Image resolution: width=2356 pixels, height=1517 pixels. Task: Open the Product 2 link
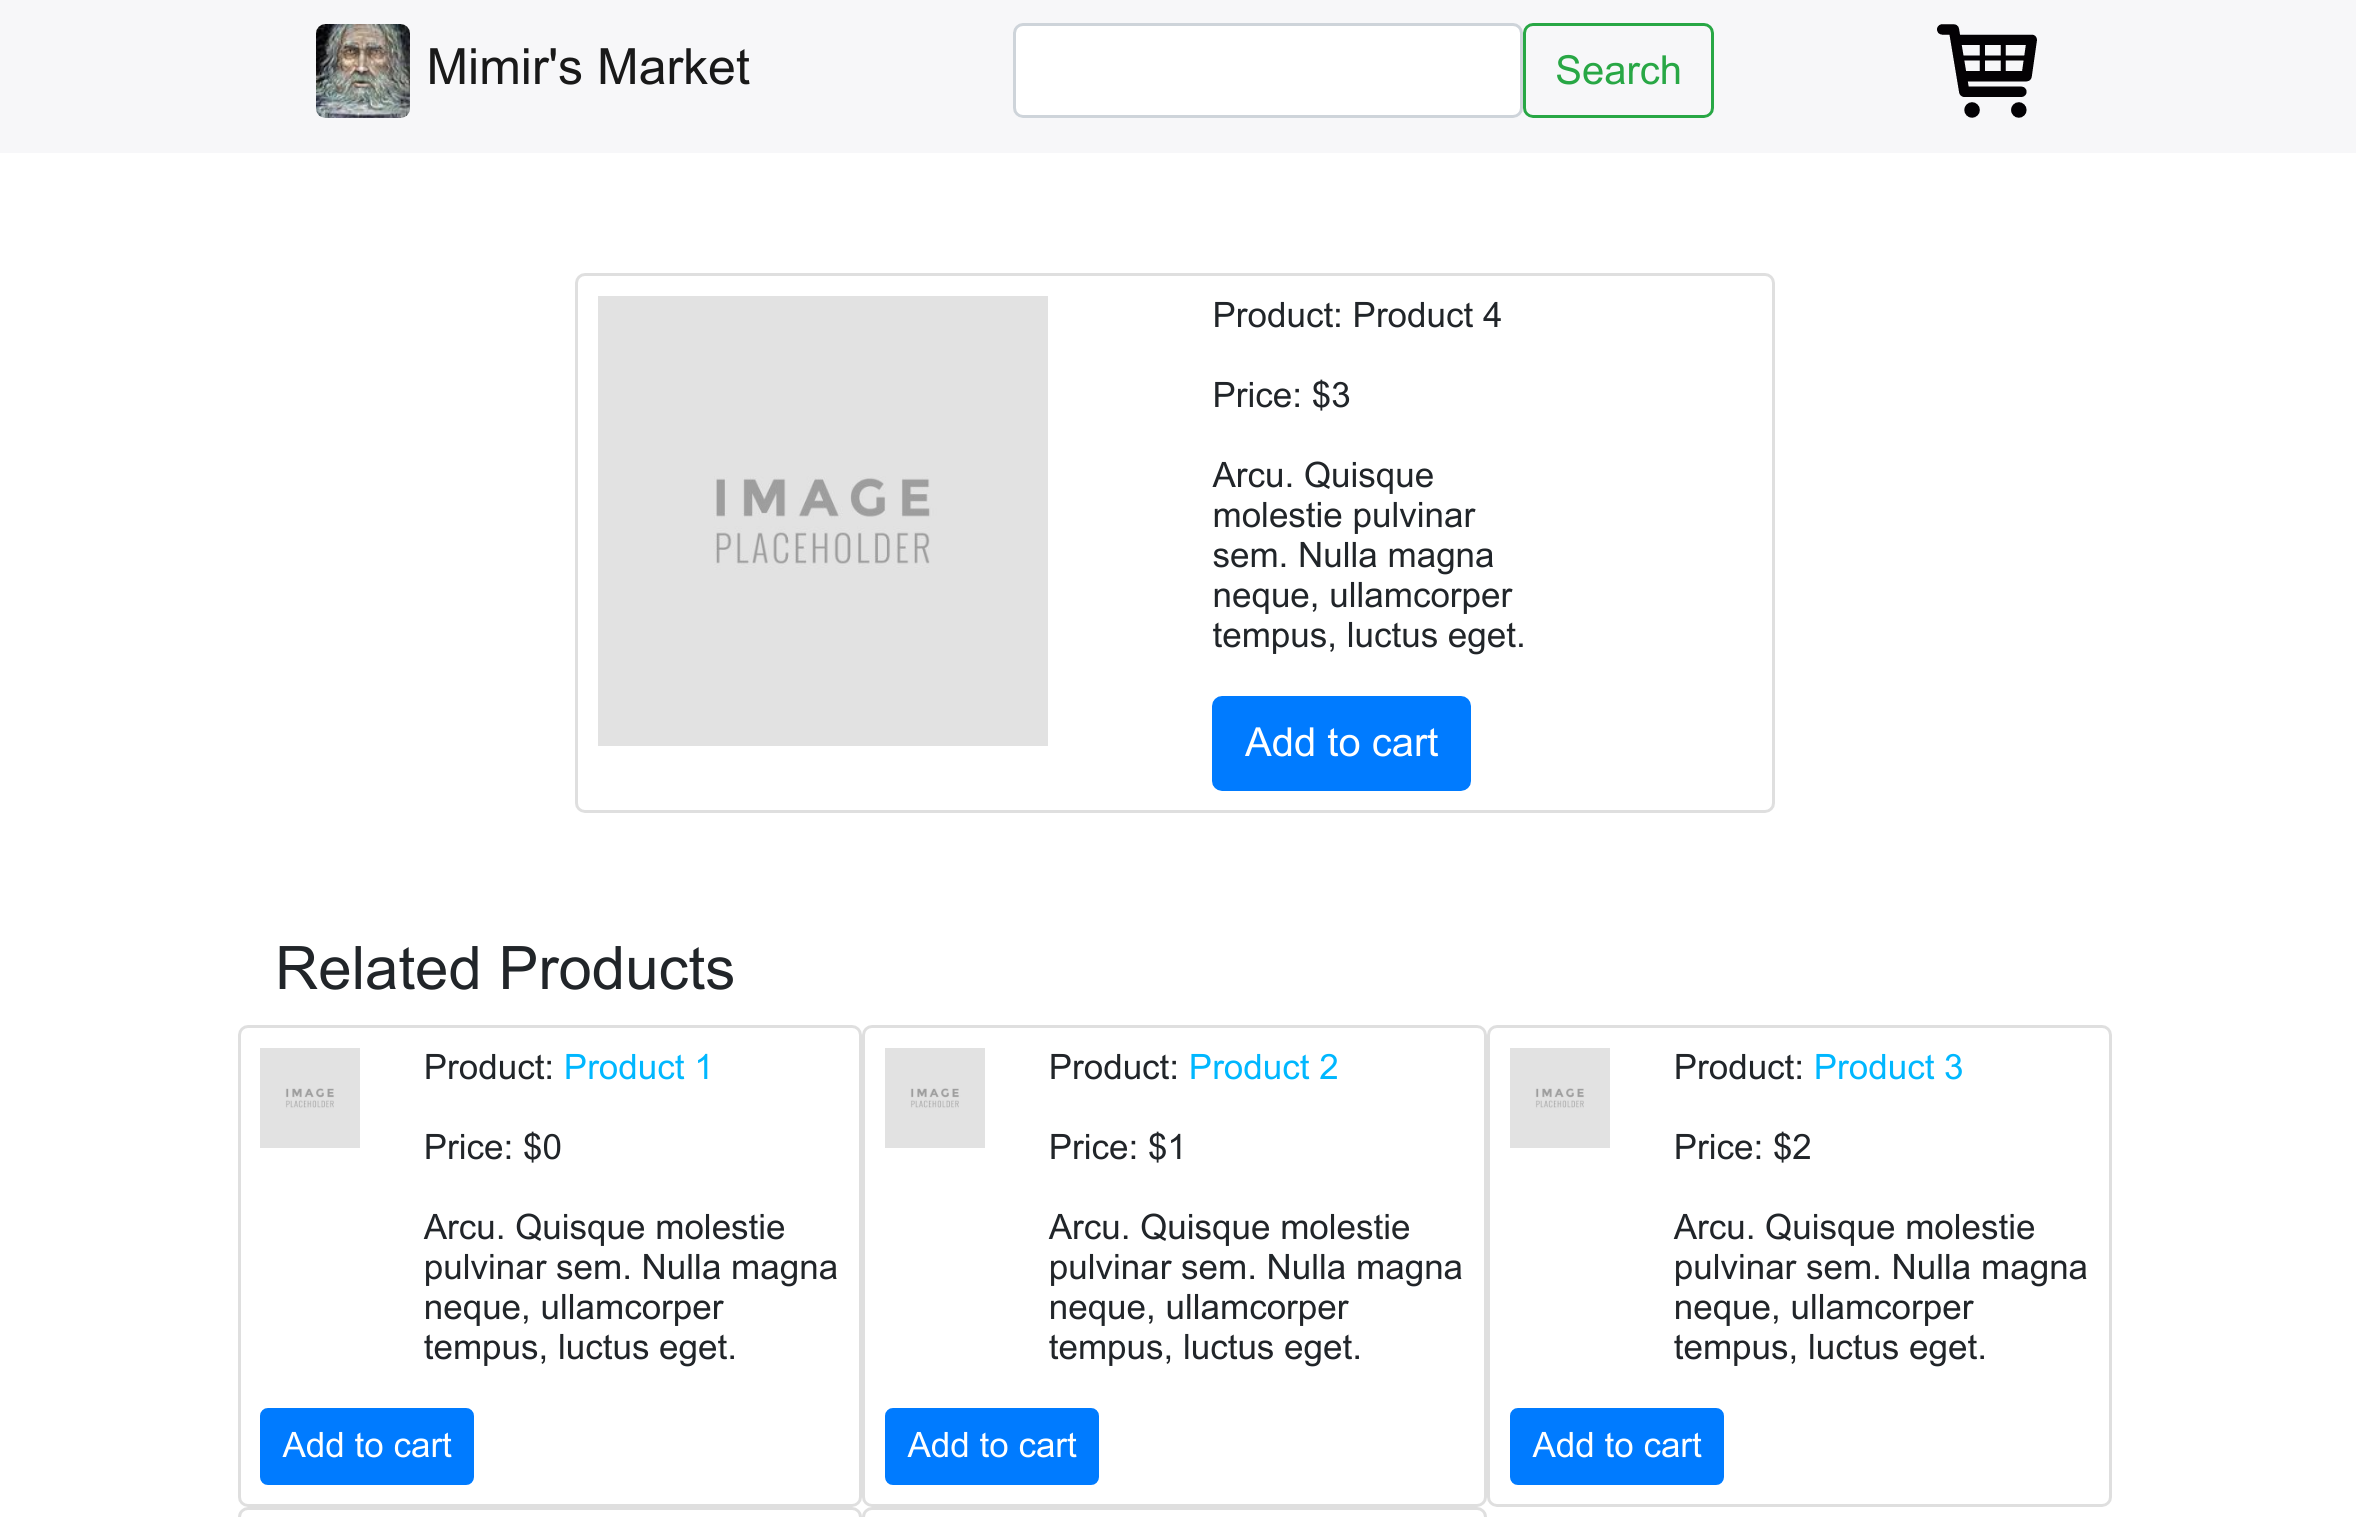1262,1067
